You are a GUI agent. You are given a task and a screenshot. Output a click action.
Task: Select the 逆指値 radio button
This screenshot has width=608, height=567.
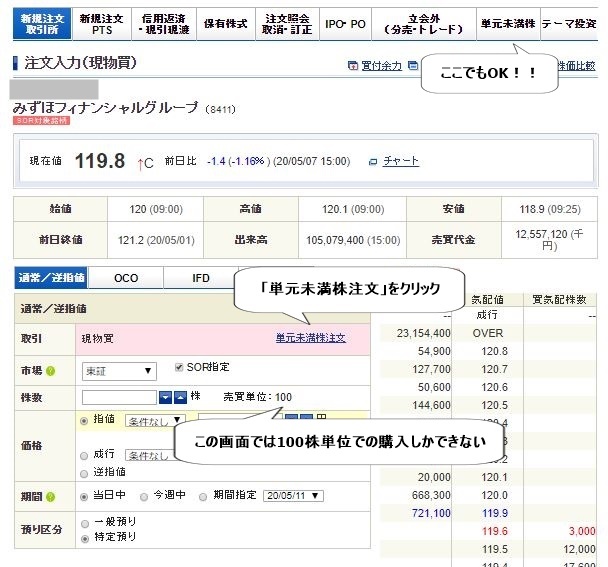pyautogui.click(x=84, y=474)
